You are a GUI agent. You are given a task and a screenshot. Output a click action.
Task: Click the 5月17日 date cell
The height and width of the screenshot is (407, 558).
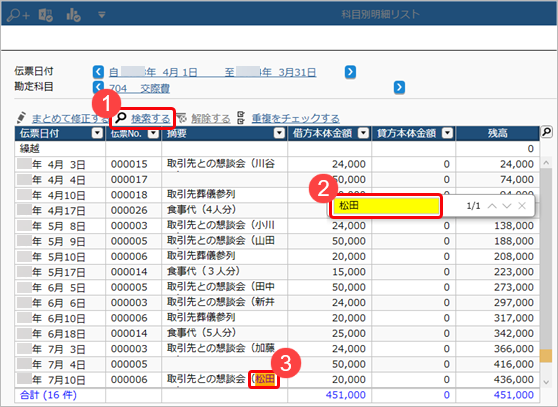tap(60, 272)
